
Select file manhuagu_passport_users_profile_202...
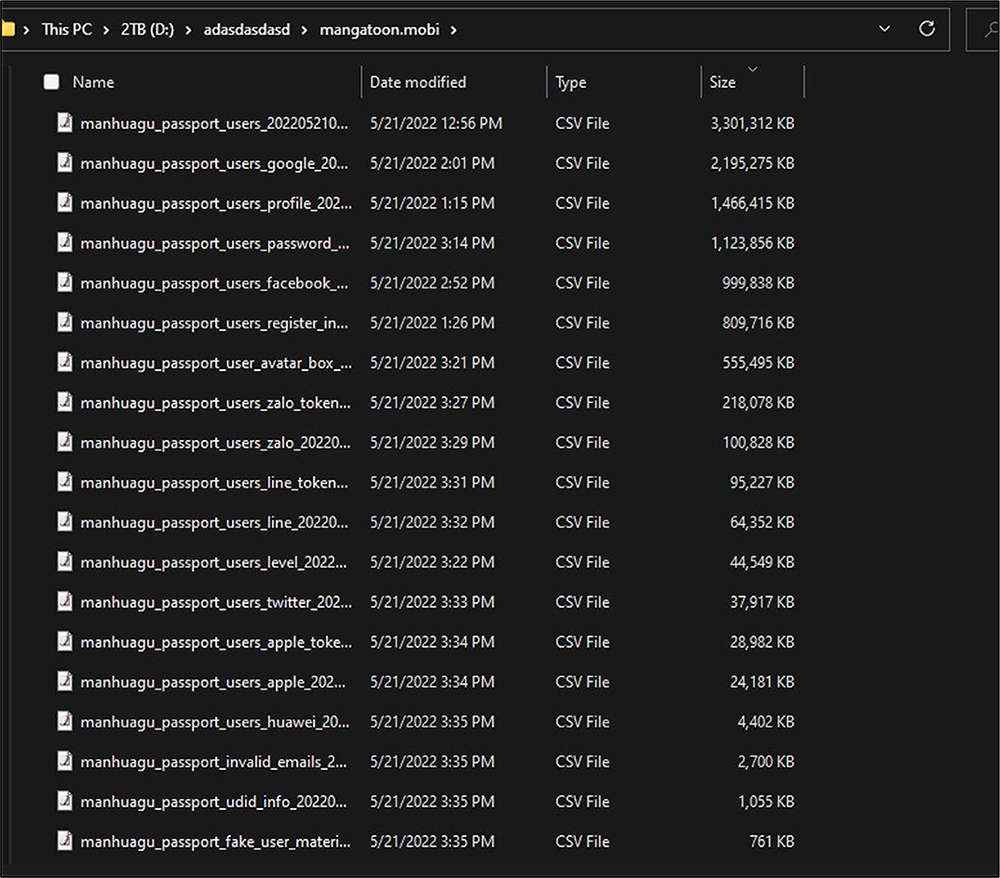click(216, 203)
